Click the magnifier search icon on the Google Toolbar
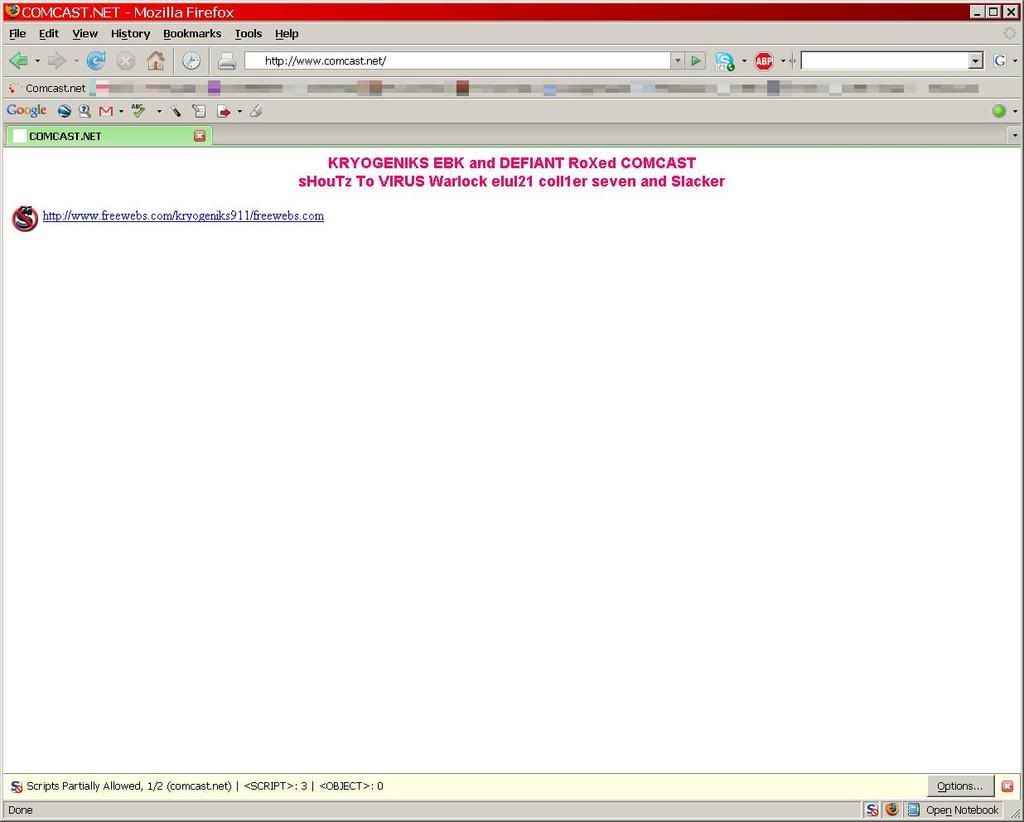Viewport: 1024px width, 822px height. [x=84, y=111]
